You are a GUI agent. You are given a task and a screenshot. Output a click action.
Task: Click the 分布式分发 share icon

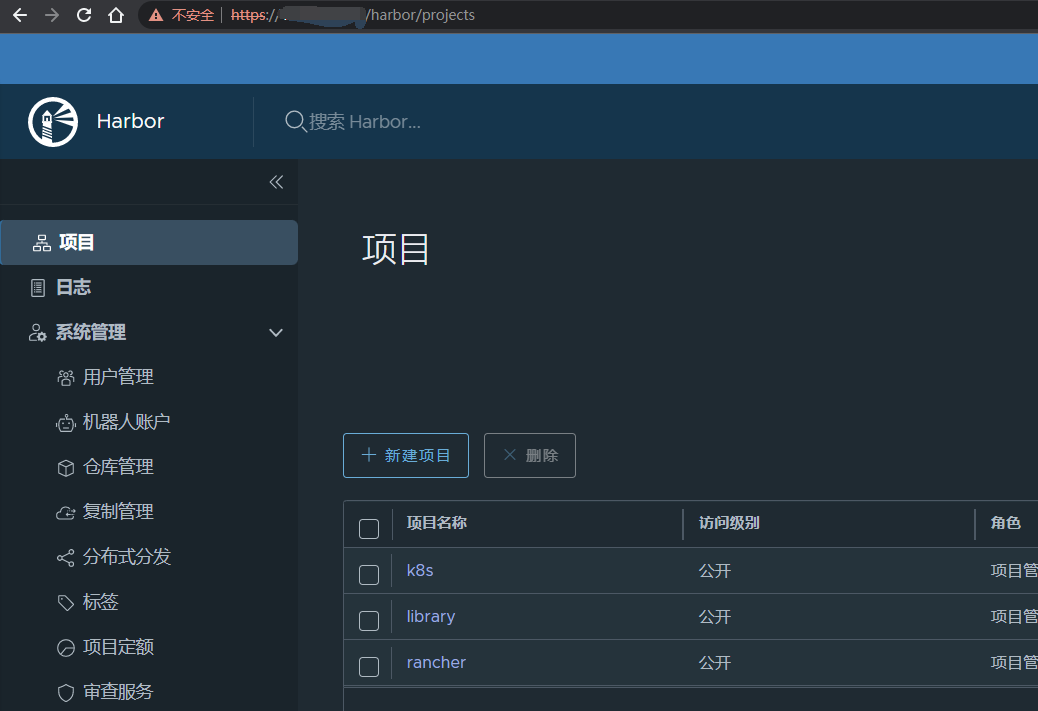(x=66, y=558)
